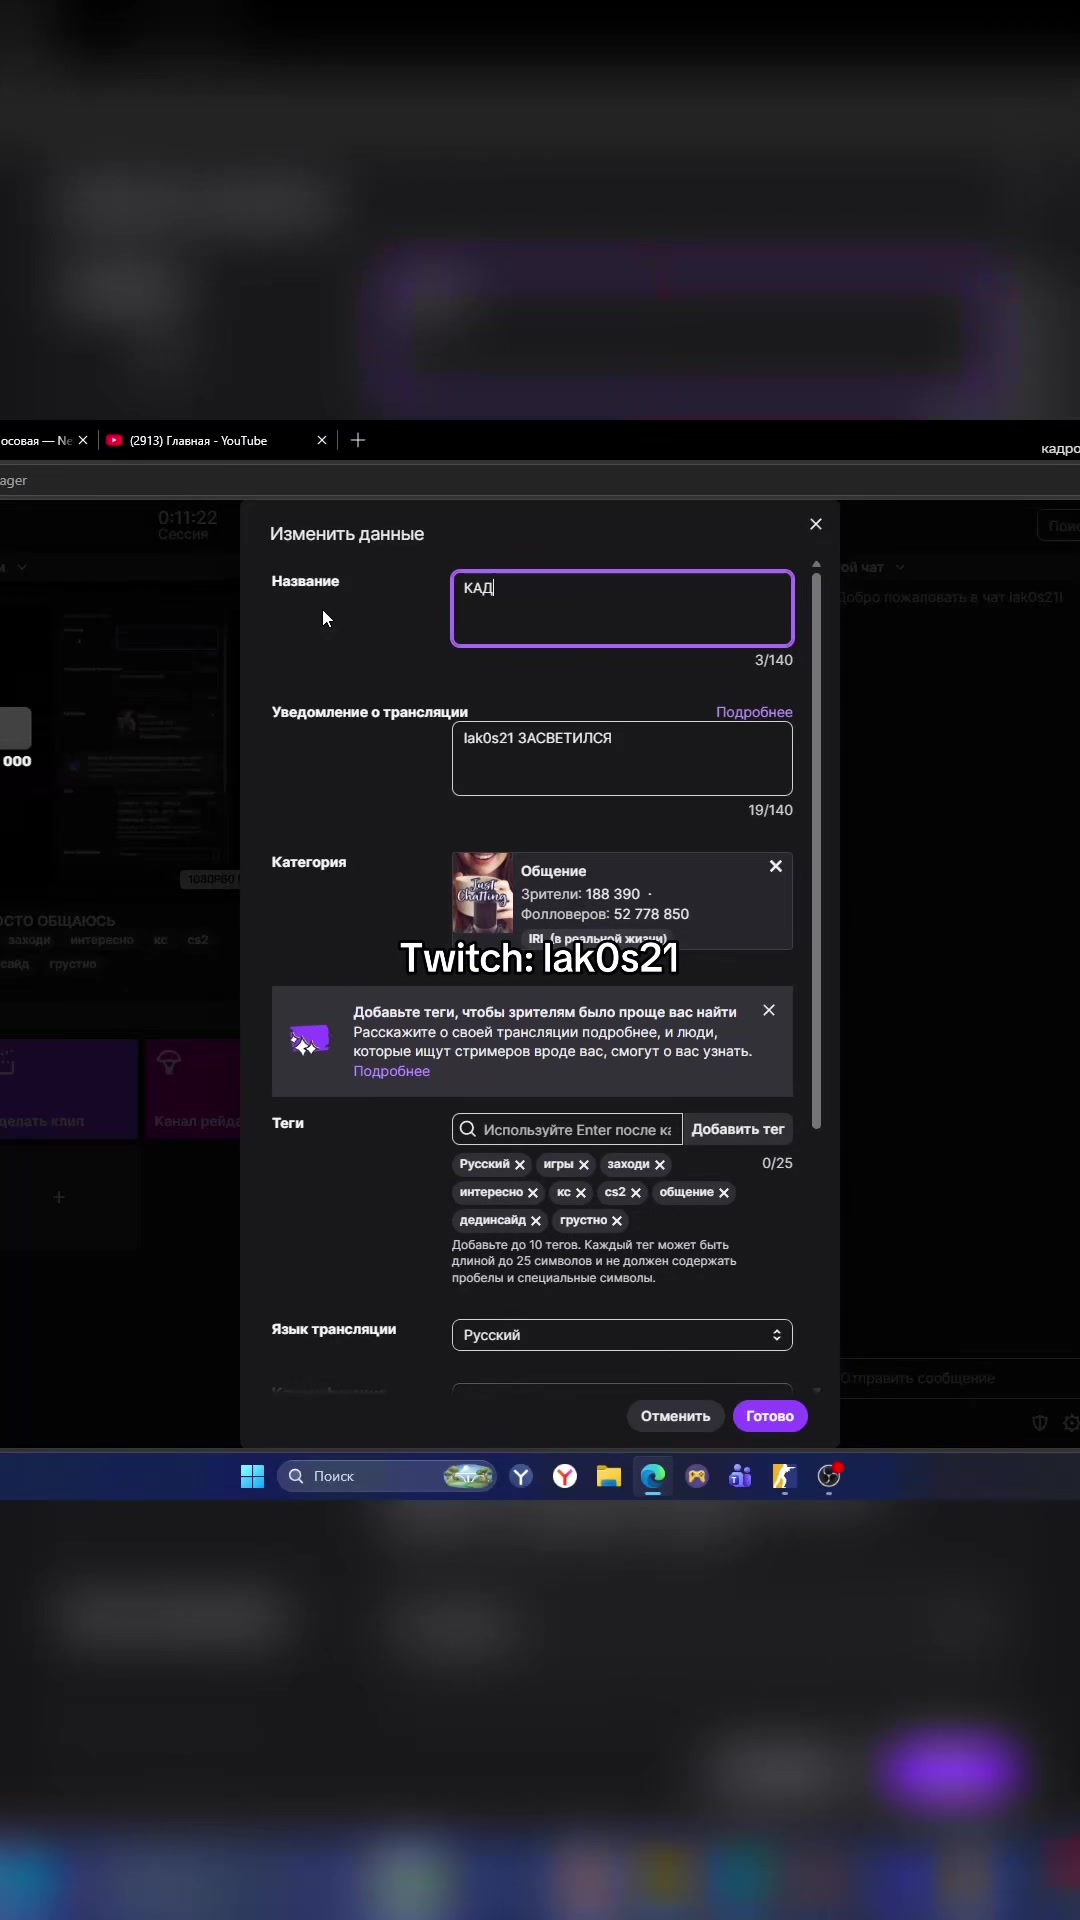Open the game controller app on taskbar
Image resolution: width=1080 pixels, height=1920 pixels.
tap(697, 1476)
